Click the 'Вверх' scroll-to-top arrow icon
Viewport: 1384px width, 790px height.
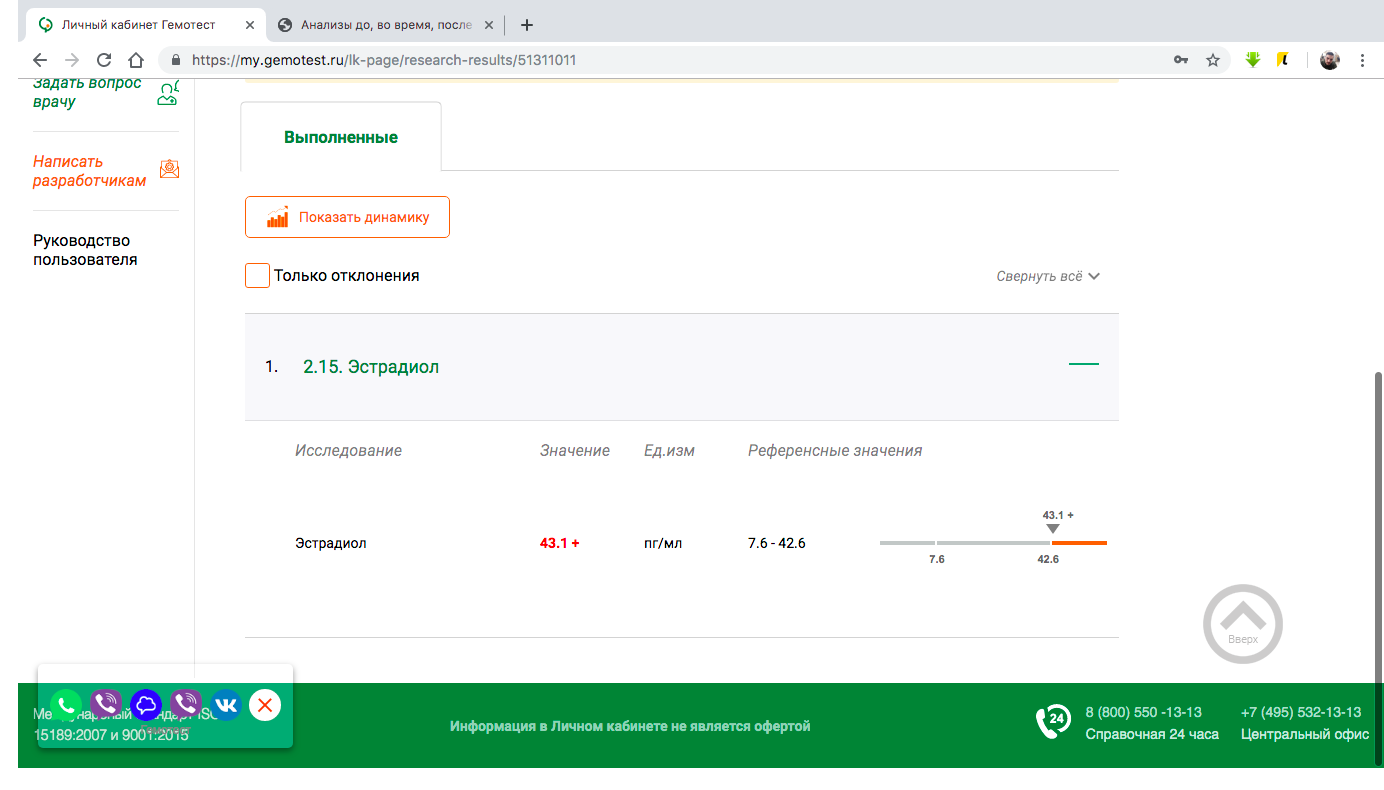(1242, 623)
